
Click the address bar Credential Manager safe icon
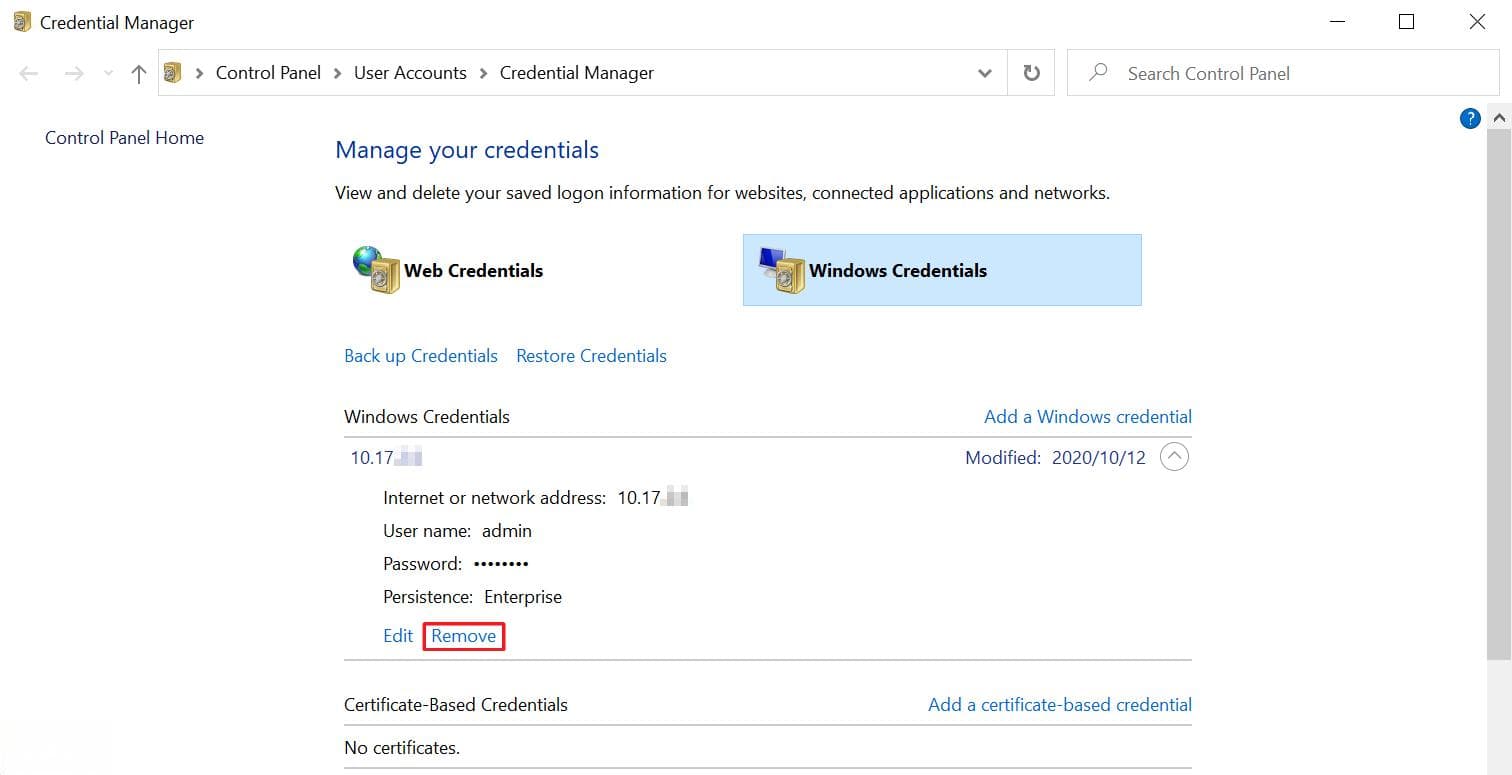pyautogui.click(x=173, y=73)
